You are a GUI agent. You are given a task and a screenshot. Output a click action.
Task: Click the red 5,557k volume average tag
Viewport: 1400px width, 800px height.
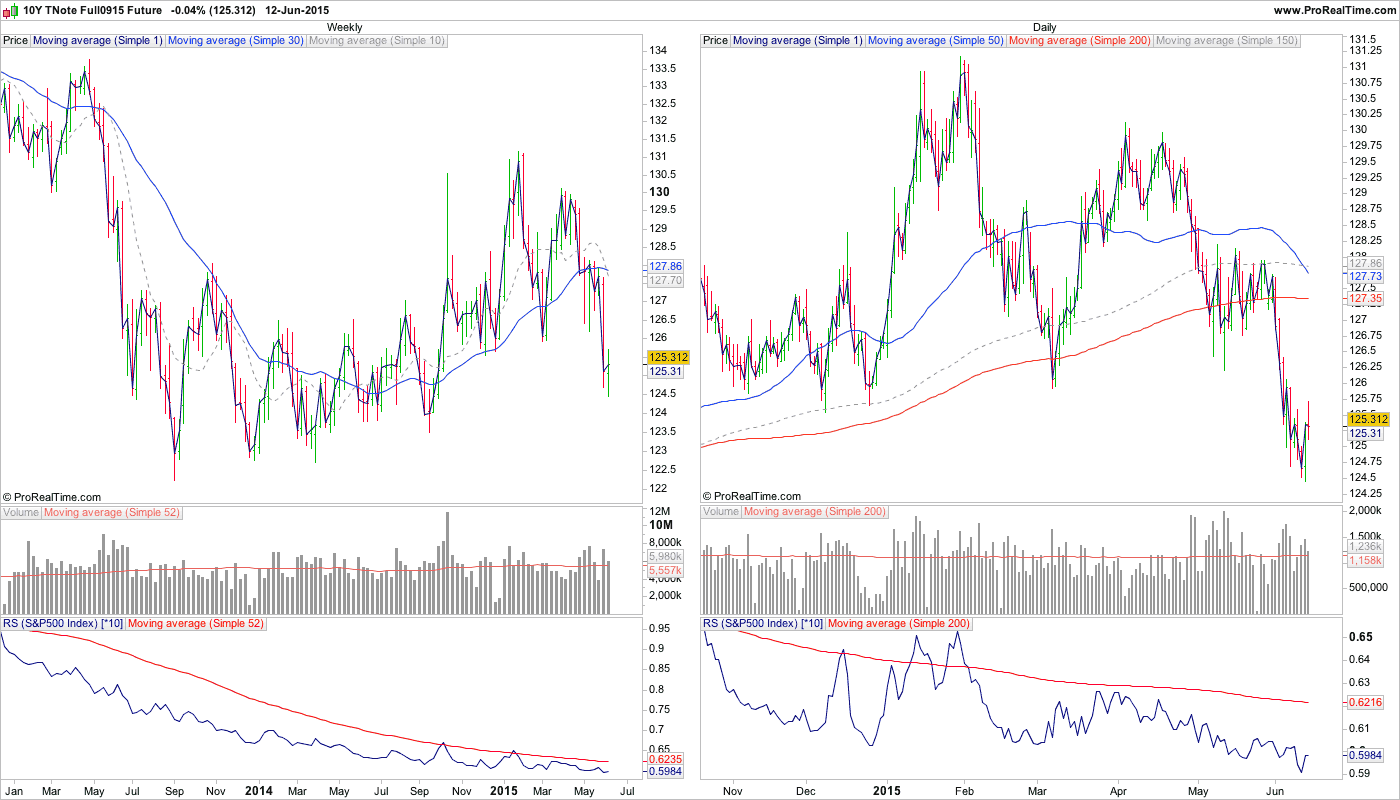coord(665,570)
